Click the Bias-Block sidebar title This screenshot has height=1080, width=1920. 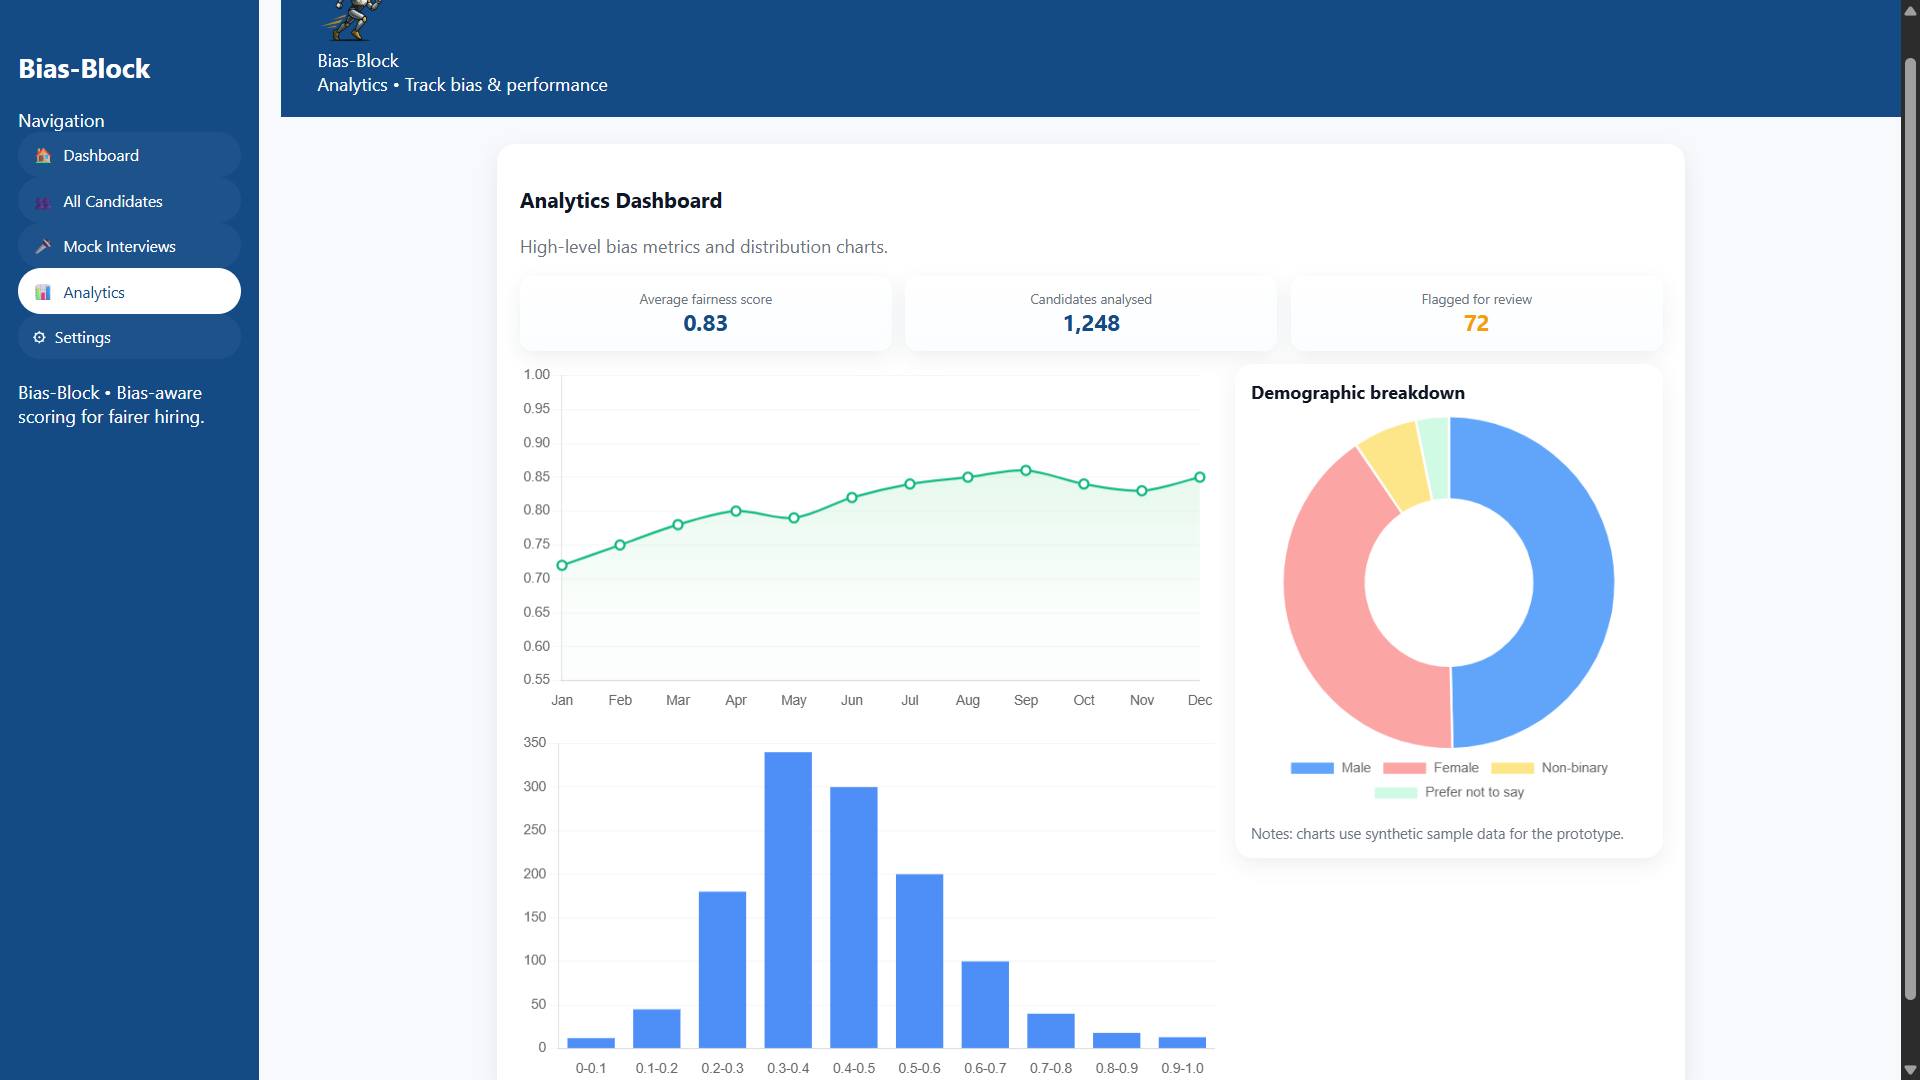point(84,69)
